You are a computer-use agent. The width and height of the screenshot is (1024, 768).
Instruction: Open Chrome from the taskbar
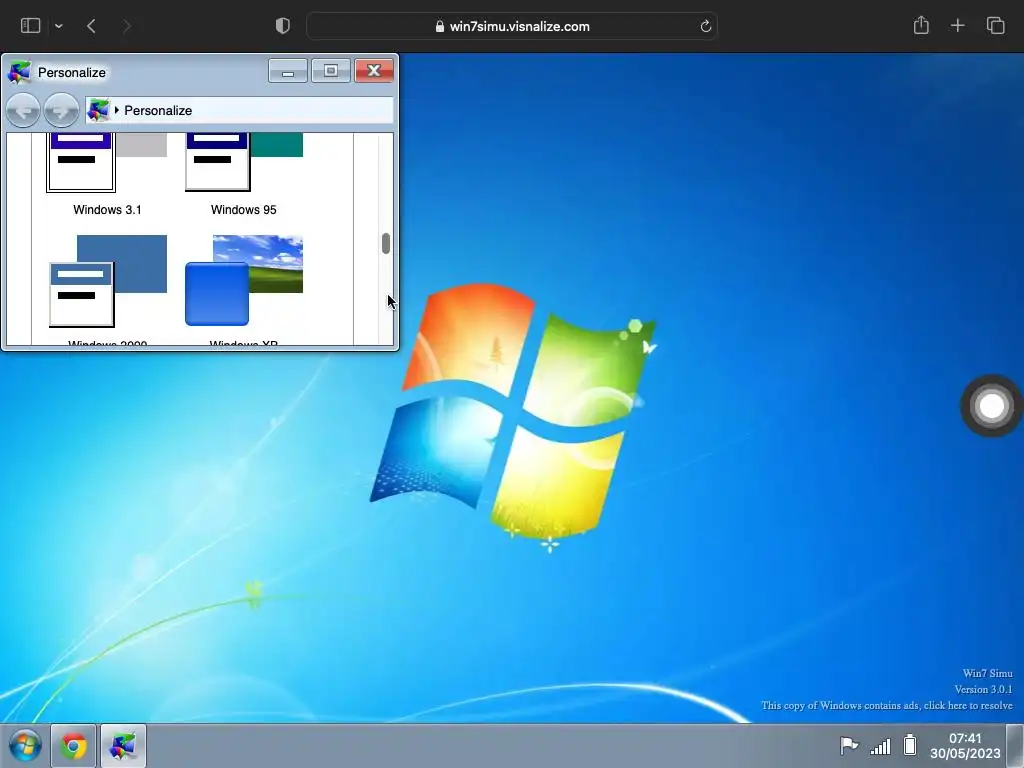[73, 745]
